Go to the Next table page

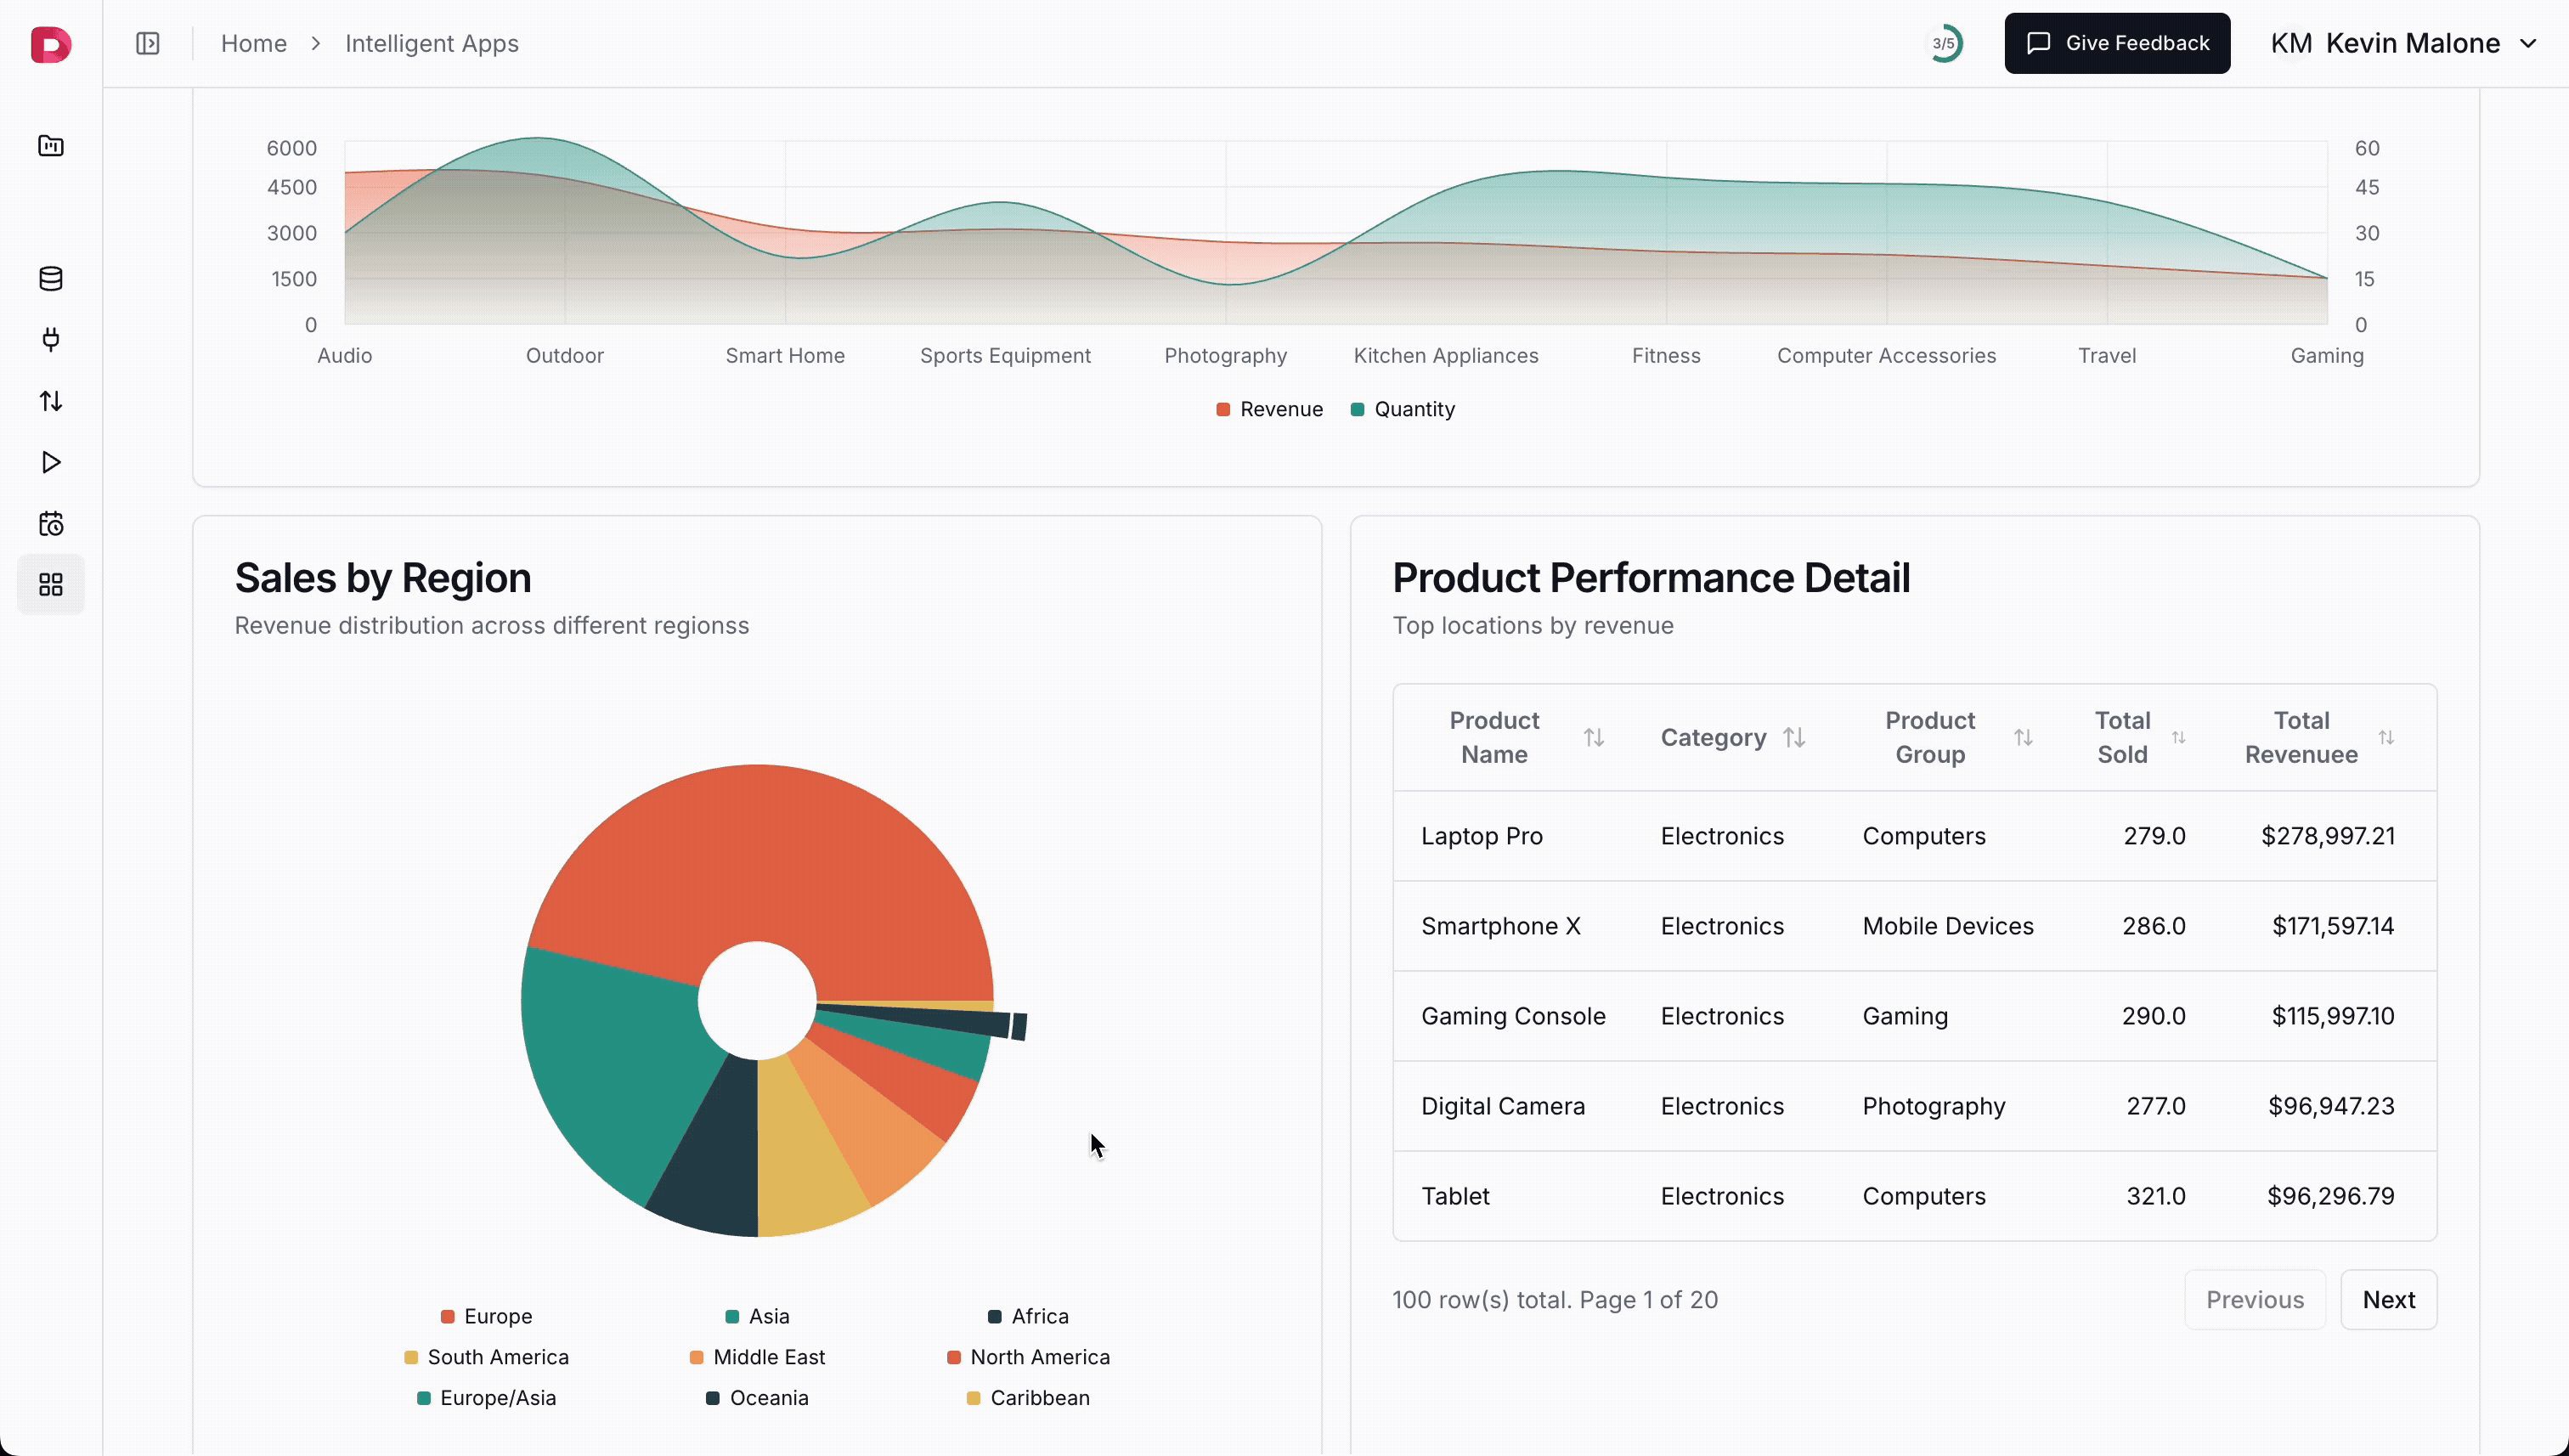point(2387,1299)
